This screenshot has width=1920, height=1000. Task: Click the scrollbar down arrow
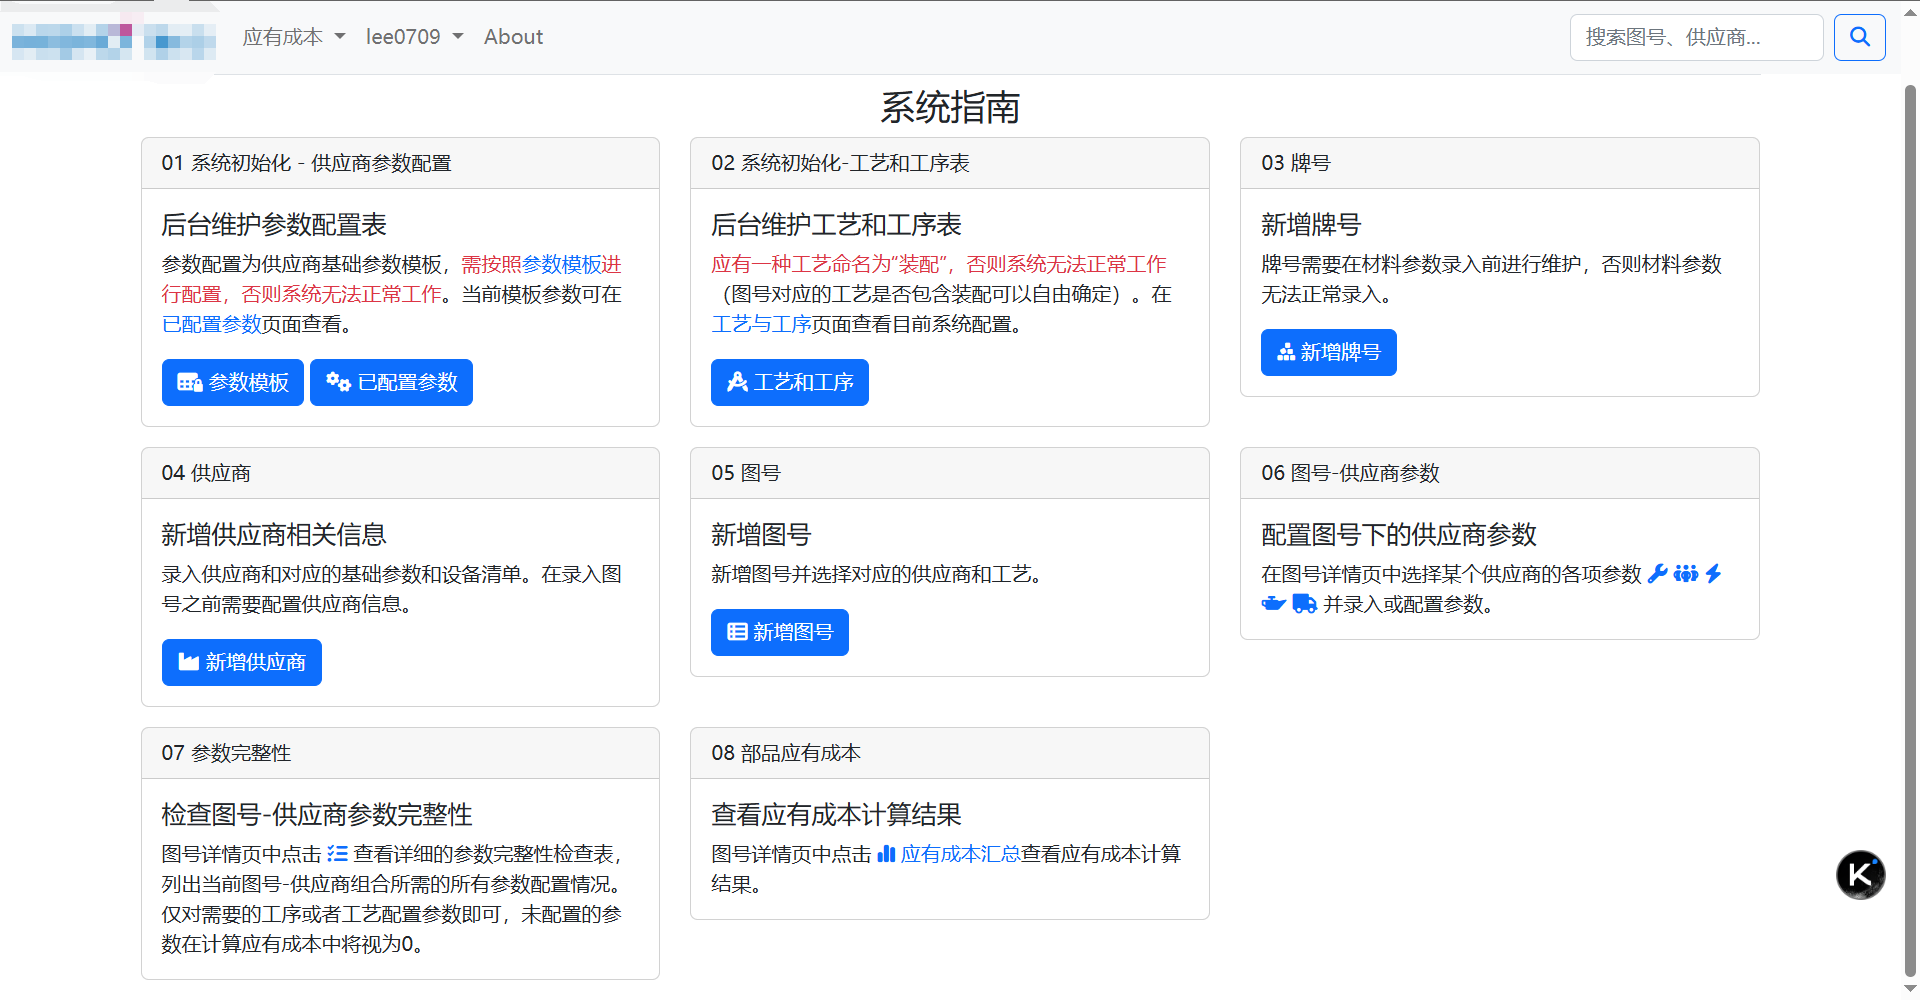(x=1910, y=988)
